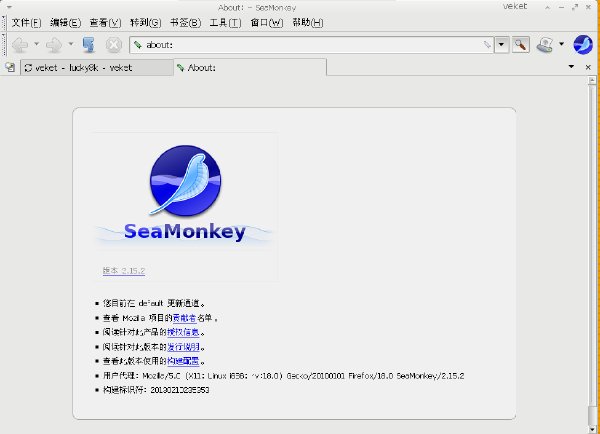Click the vertical scrollbar up arrow
The image size is (600, 434).
pos(592,80)
